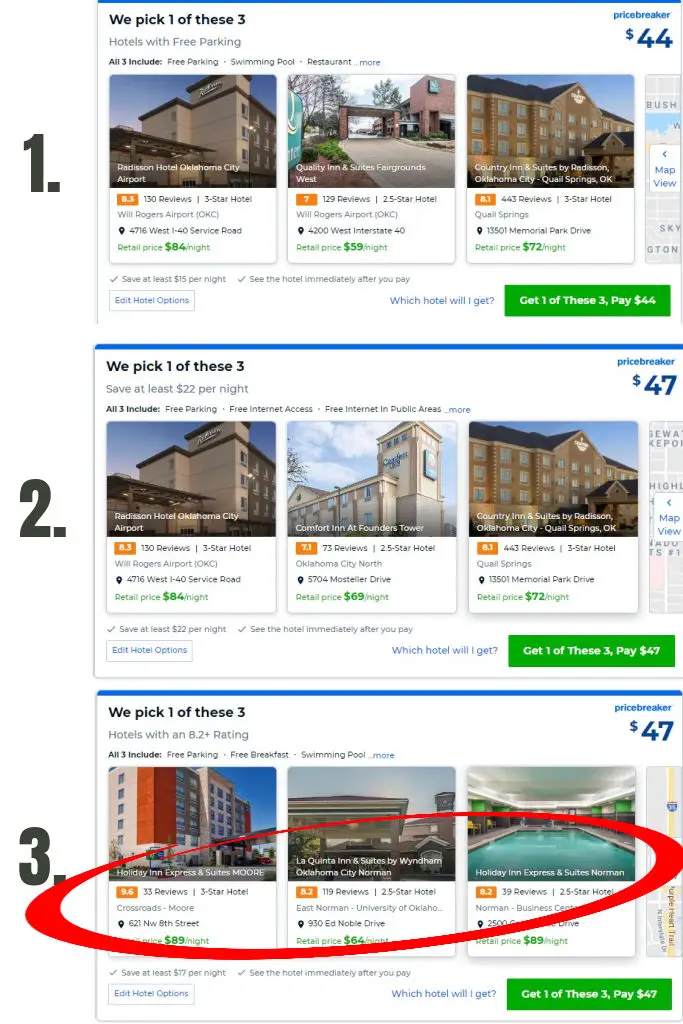Expand the more amenities link after Restaurant
The width and height of the screenshot is (683, 1024).
[x=370, y=63]
